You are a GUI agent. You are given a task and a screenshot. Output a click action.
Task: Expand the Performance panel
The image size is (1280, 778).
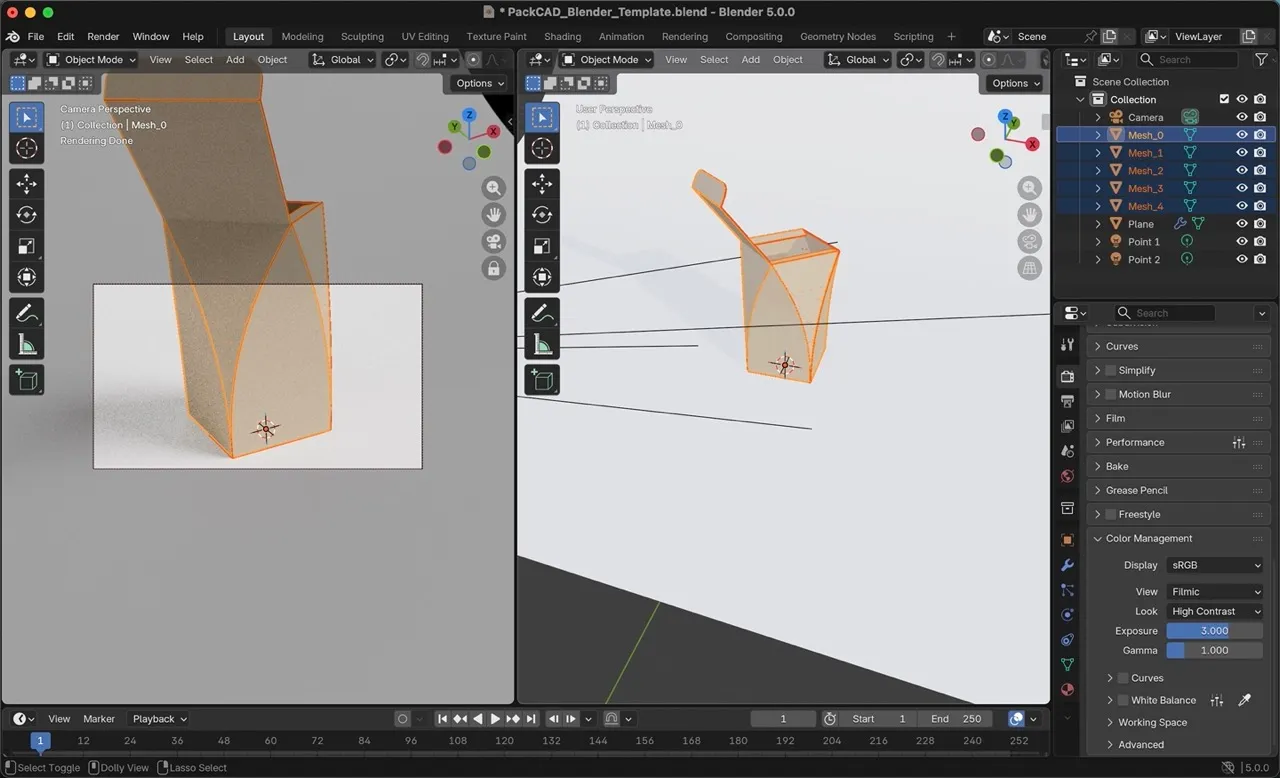click(x=1134, y=442)
